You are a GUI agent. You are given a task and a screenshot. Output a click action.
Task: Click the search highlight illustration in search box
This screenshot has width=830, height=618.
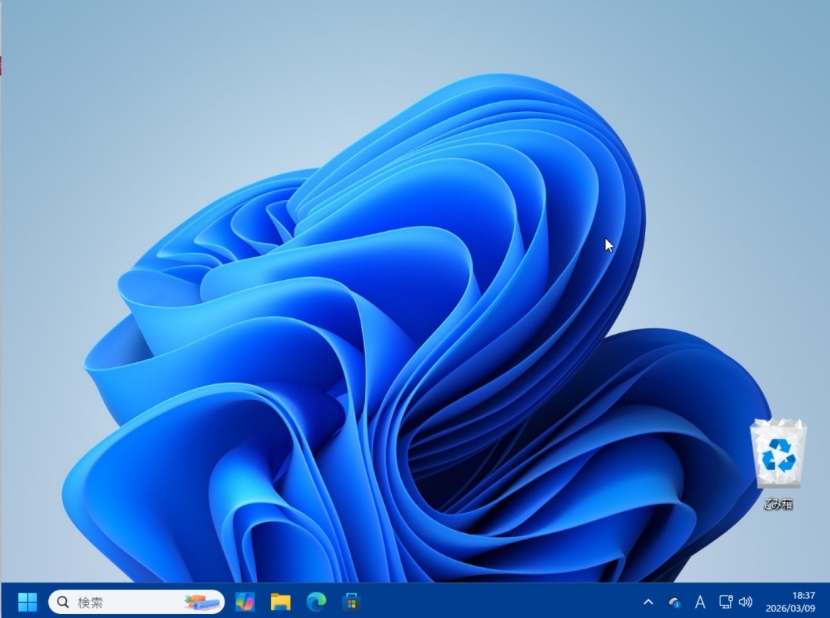(x=202, y=602)
